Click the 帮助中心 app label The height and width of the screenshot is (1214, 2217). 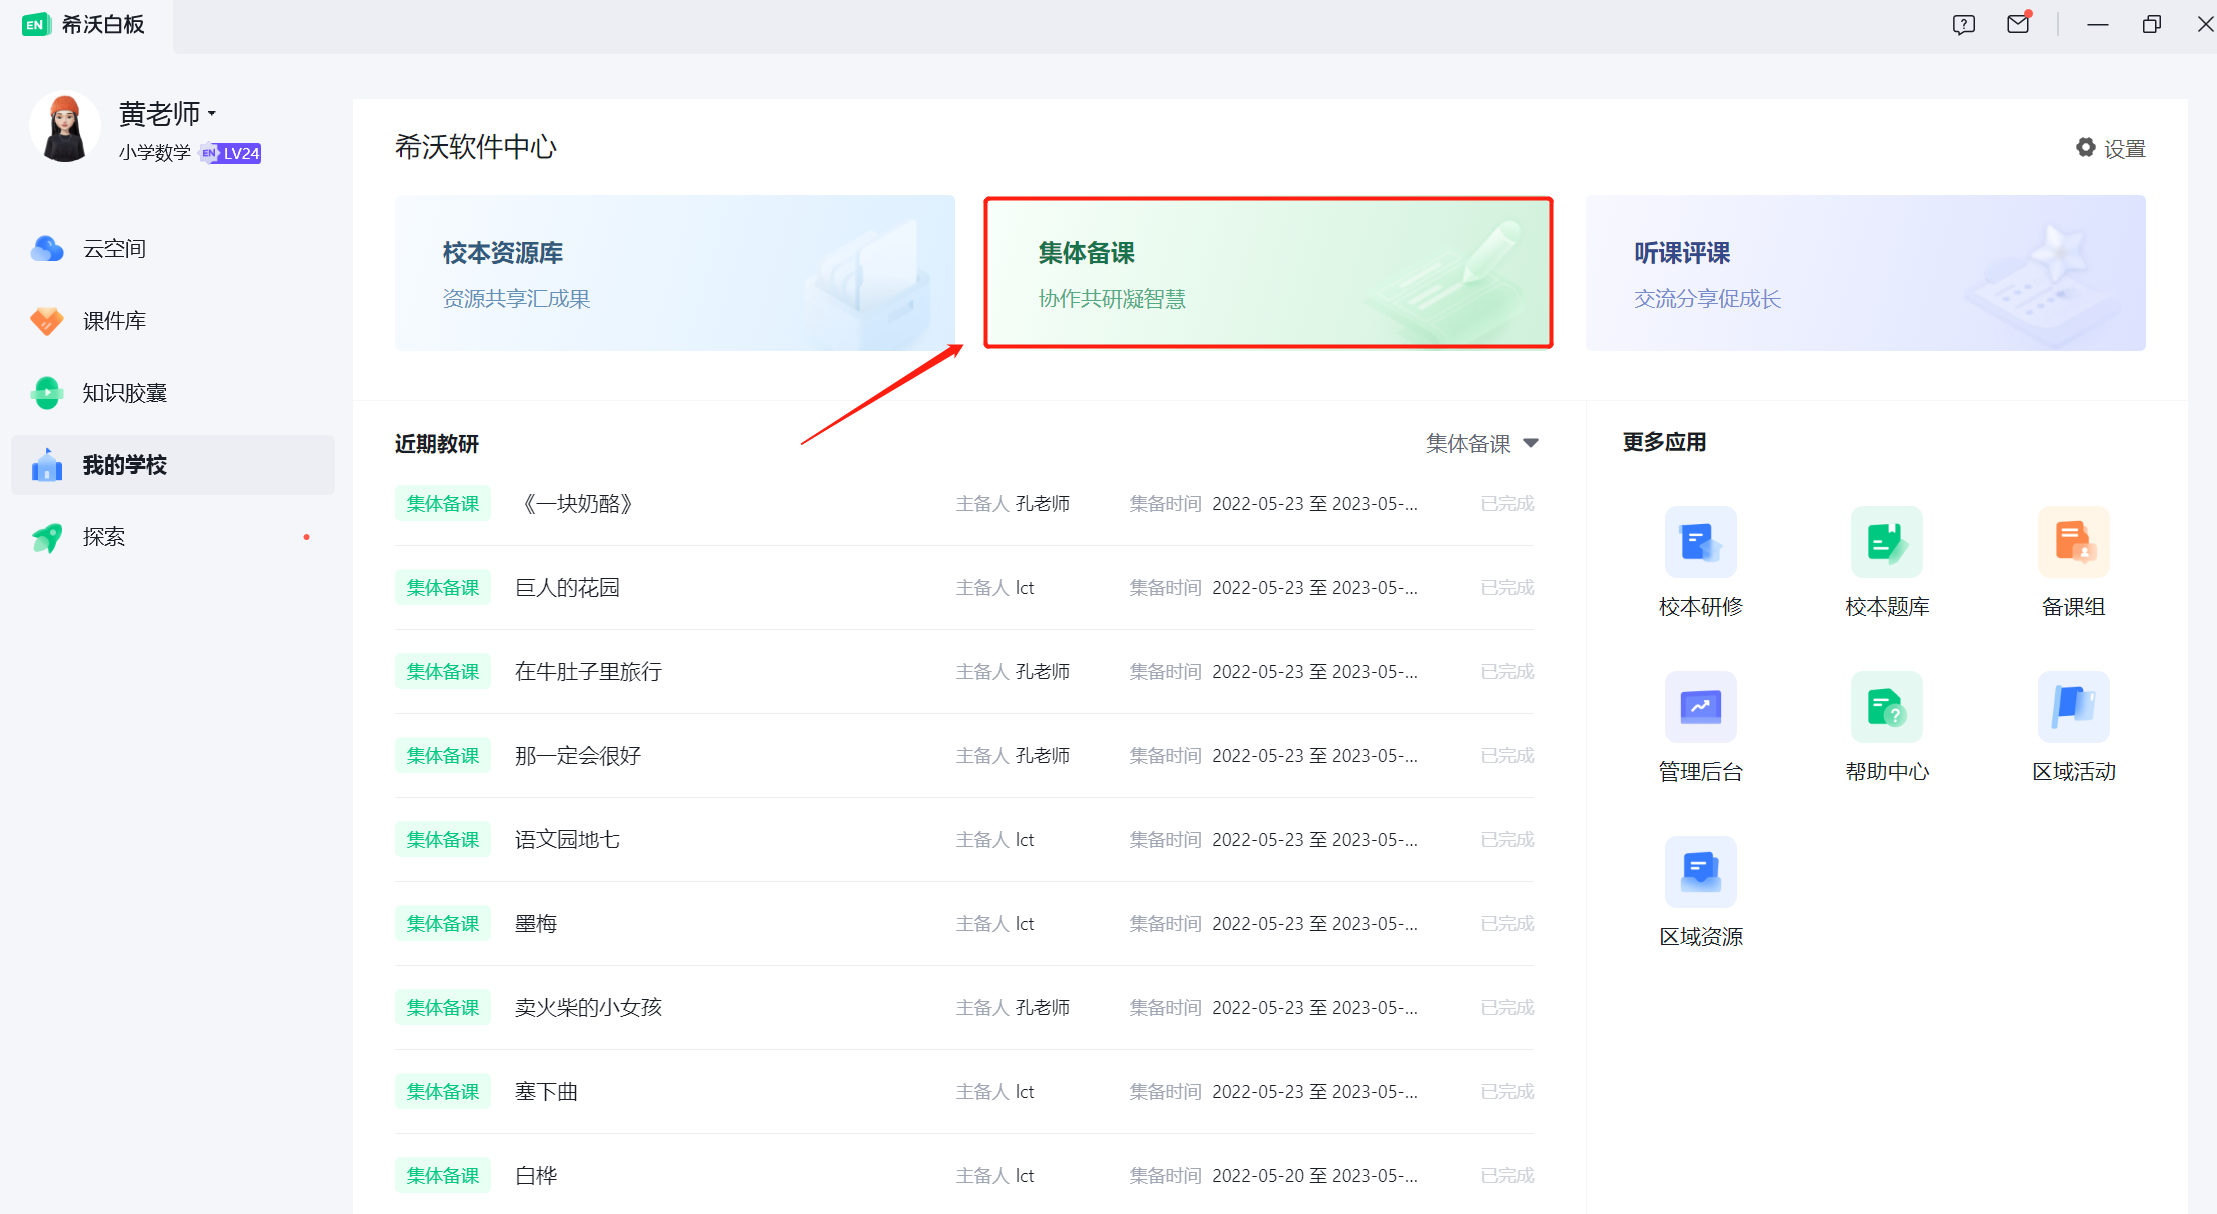(1887, 772)
